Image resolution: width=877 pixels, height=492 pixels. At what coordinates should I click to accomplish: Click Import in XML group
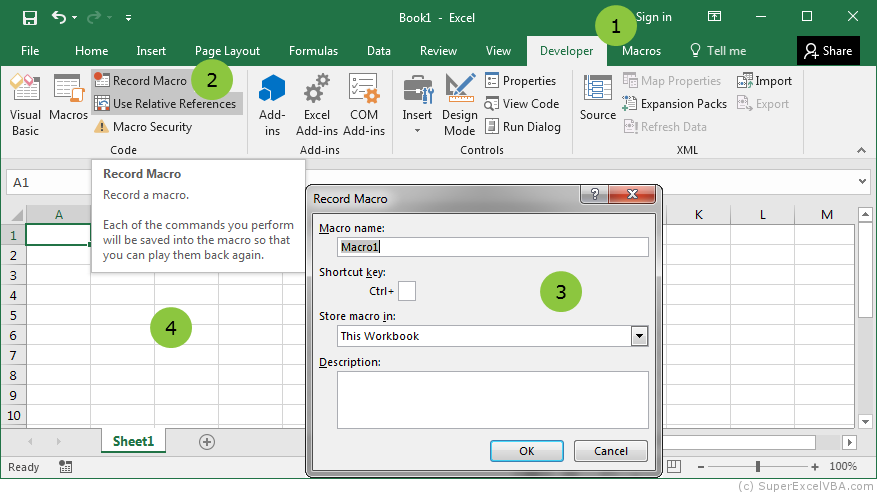(764, 81)
